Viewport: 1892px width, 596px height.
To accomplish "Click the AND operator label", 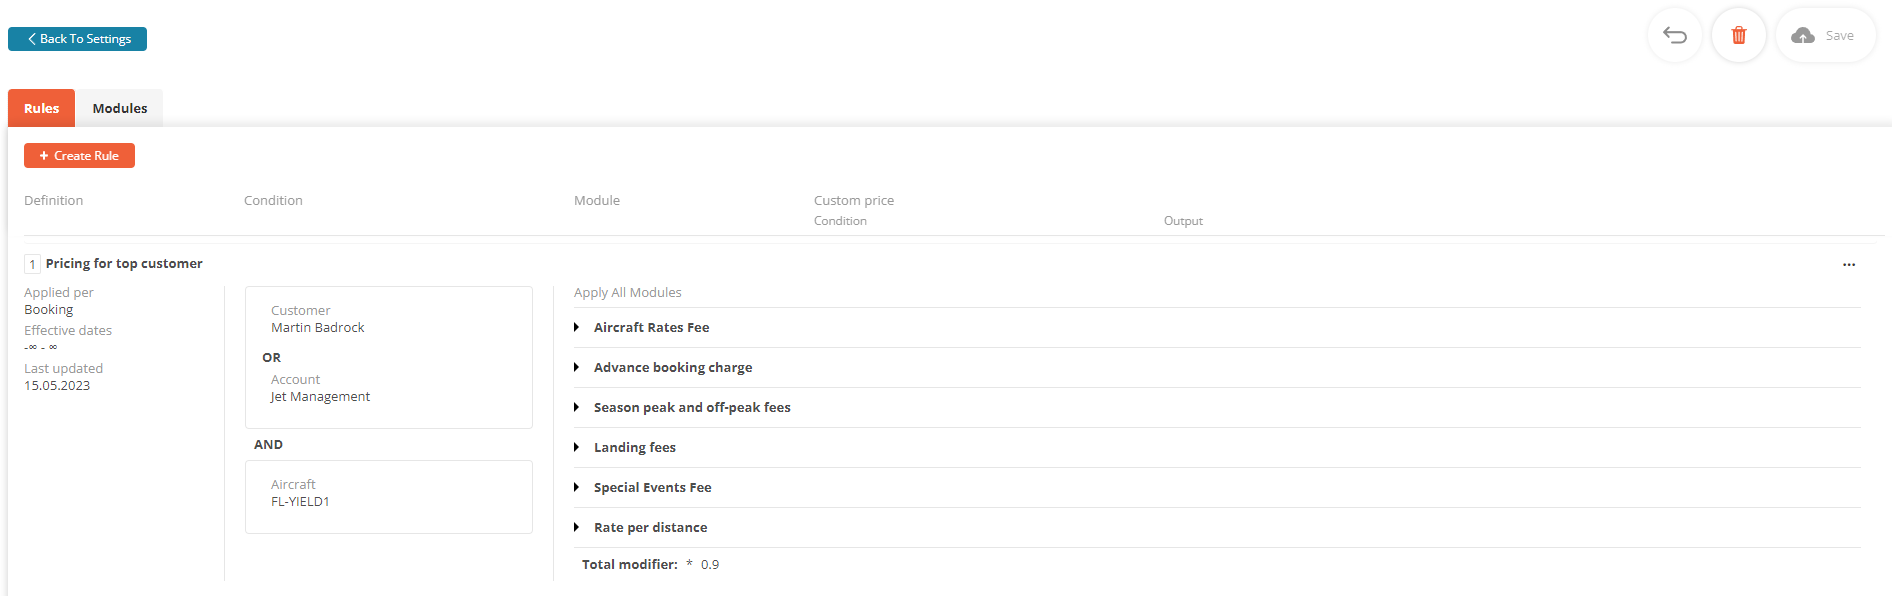I will point(268,445).
